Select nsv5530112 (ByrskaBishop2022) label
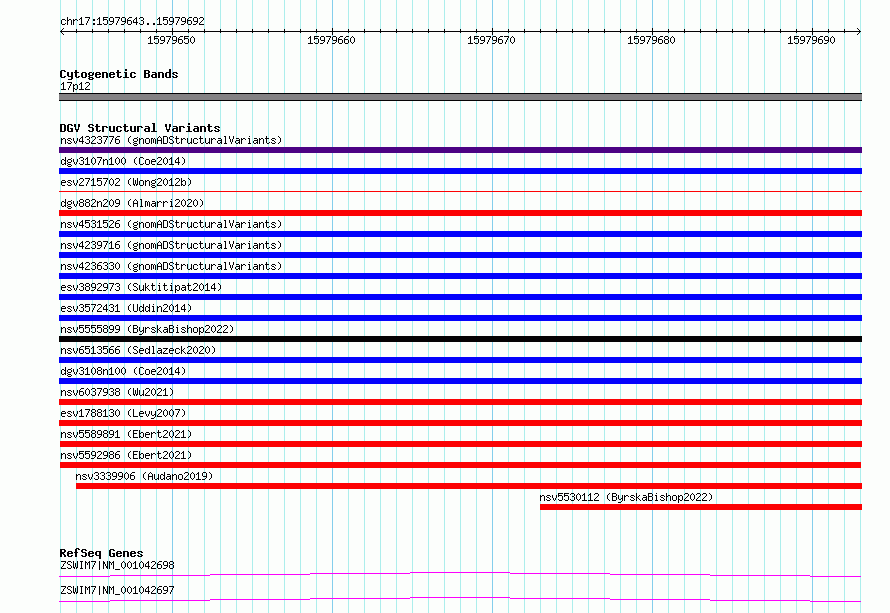Screen dimensions: 890x613 pyautogui.click(x=626, y=497)
